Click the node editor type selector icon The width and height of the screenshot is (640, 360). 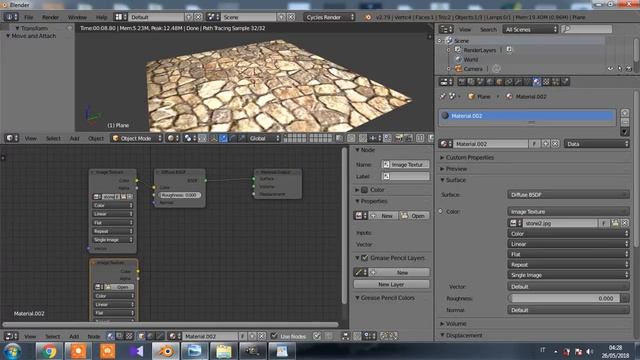pos(11,336)
